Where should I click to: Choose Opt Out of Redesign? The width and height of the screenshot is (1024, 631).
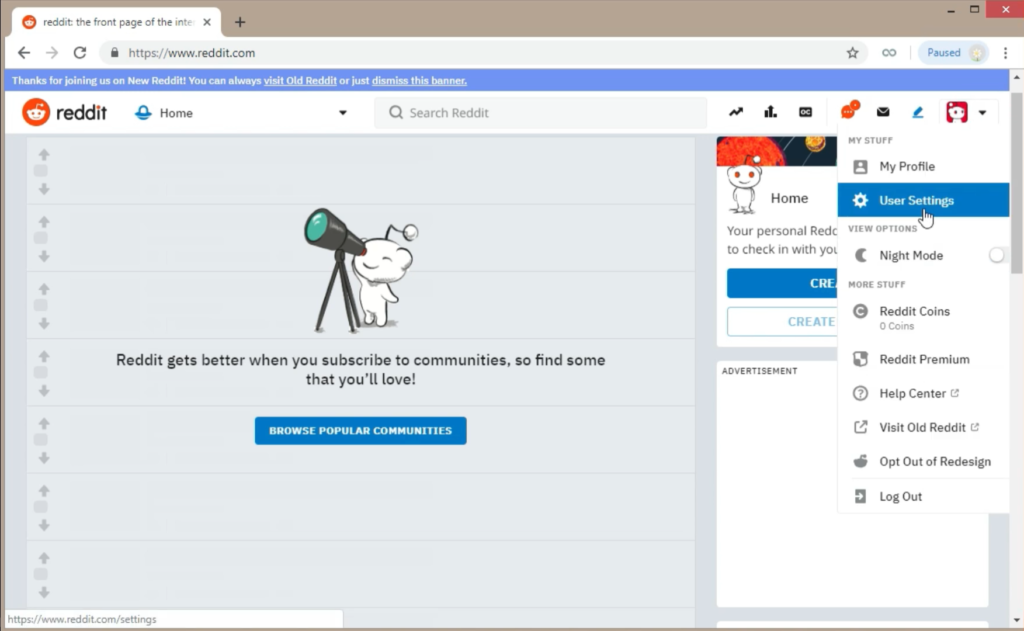point(923,462)
